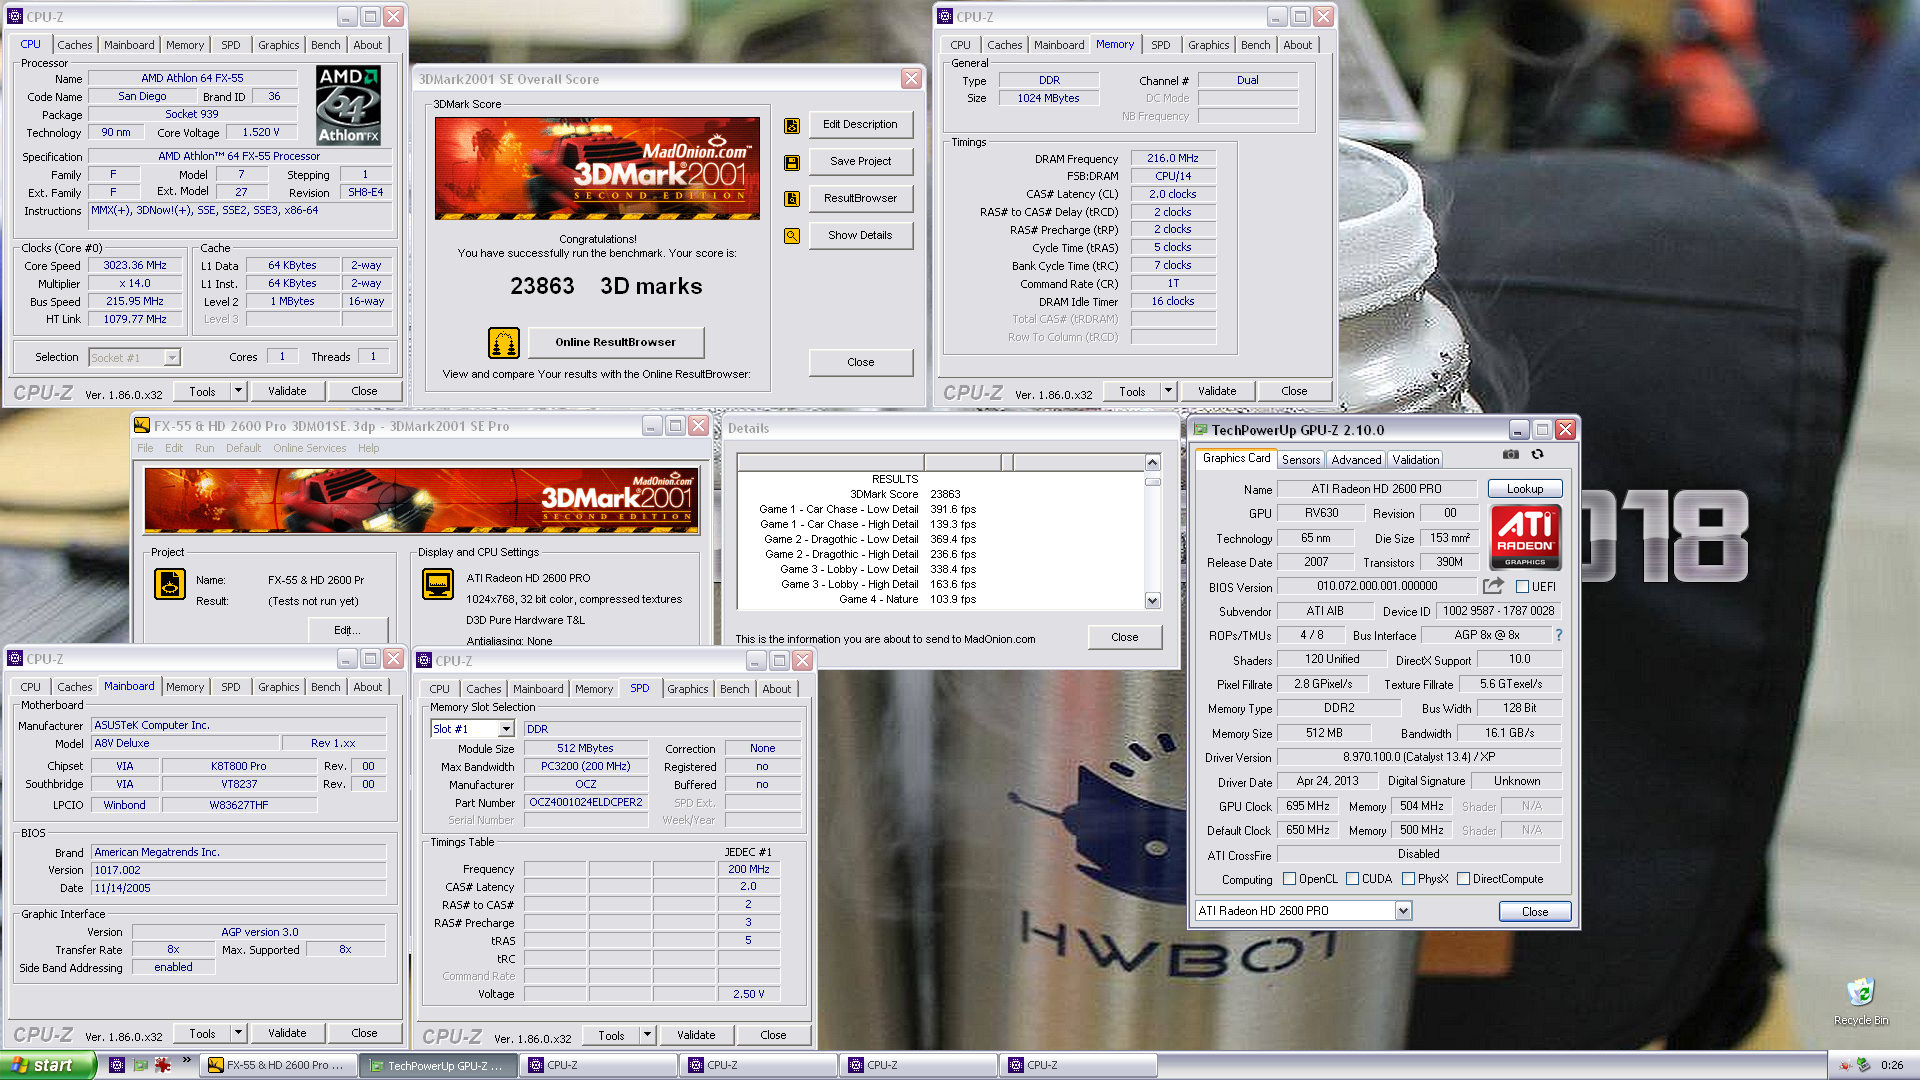Switch to the FX-55 & HD 2600 Pro taskbar item
1920x1080 pixels.
[277, 1066]
